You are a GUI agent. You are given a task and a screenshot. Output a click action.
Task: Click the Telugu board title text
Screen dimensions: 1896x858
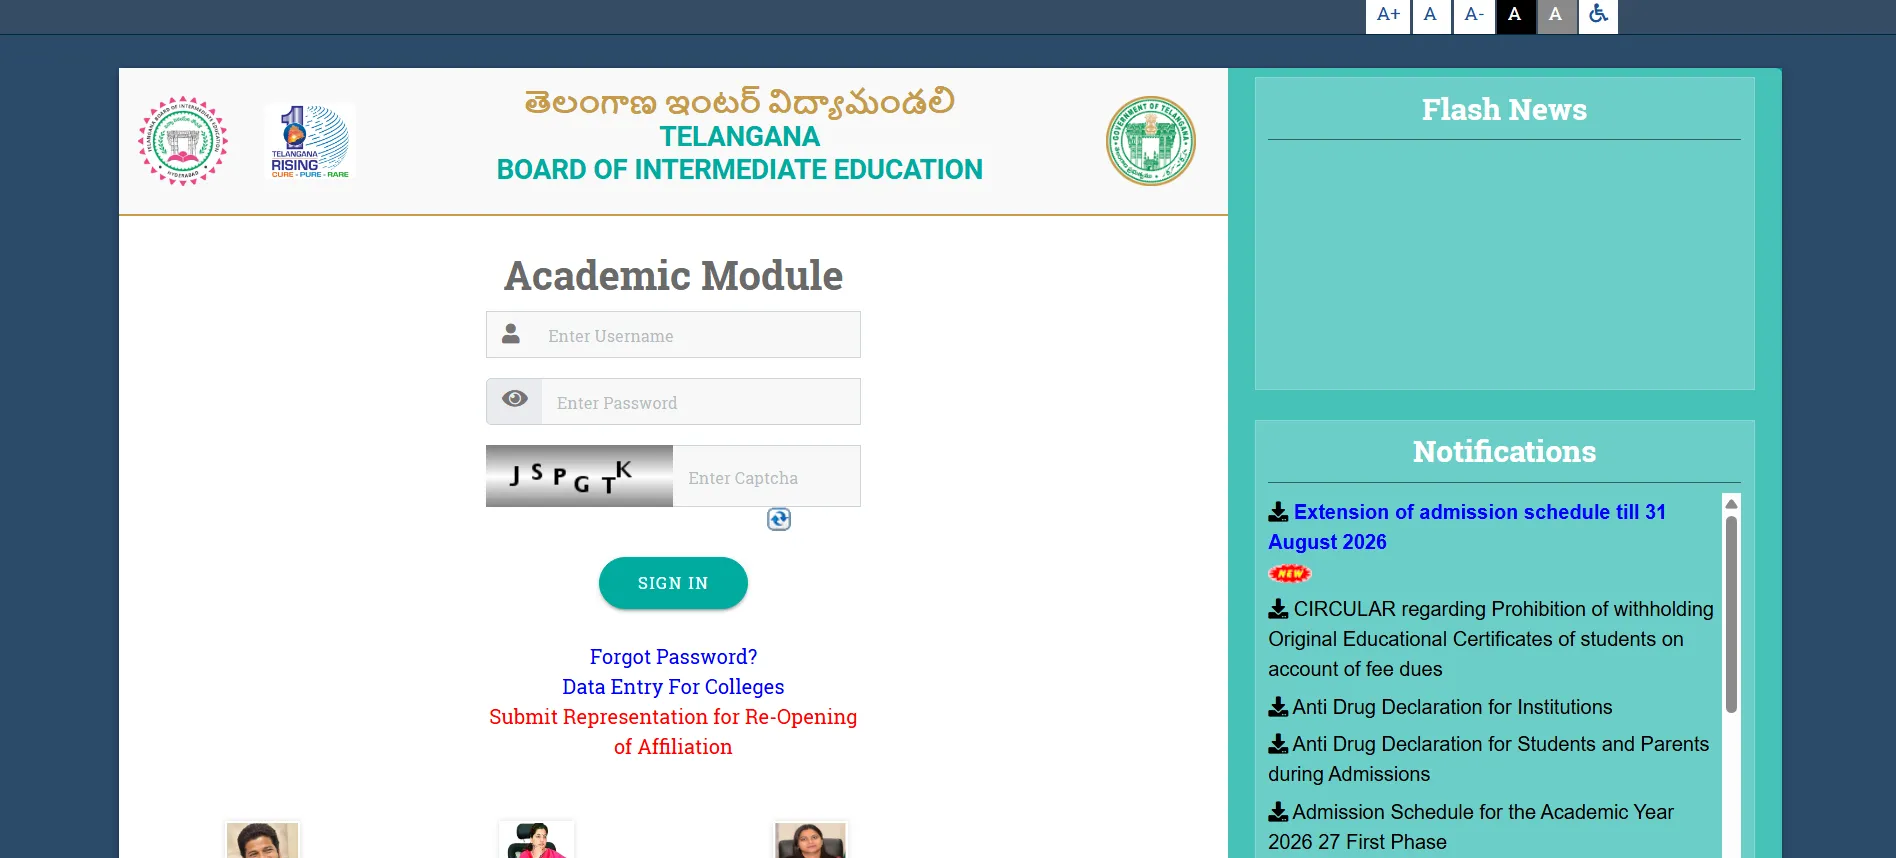click(740, 102)
